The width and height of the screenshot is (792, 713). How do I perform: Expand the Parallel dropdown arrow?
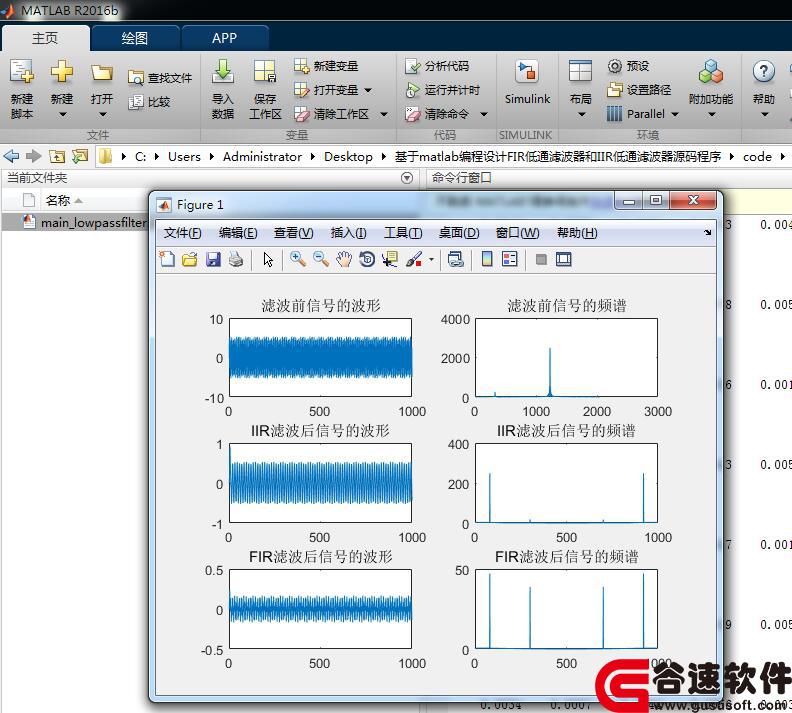point(675,115)
